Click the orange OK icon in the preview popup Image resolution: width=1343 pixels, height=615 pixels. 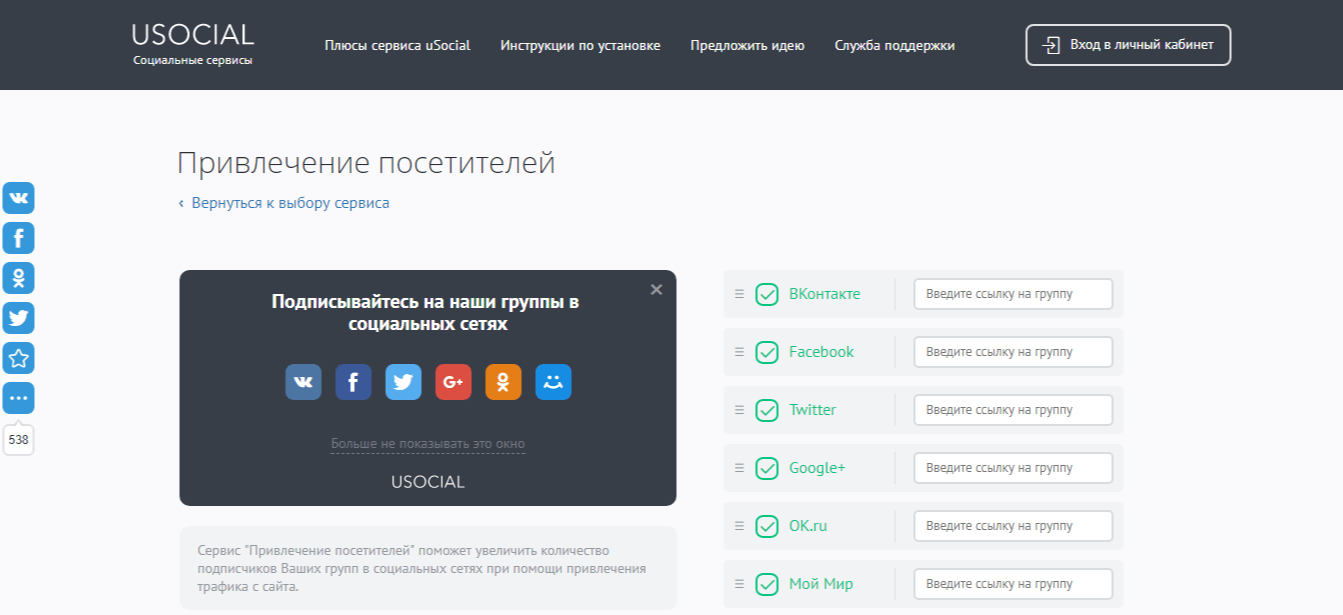pyautogui.click(x=503, y=382)
